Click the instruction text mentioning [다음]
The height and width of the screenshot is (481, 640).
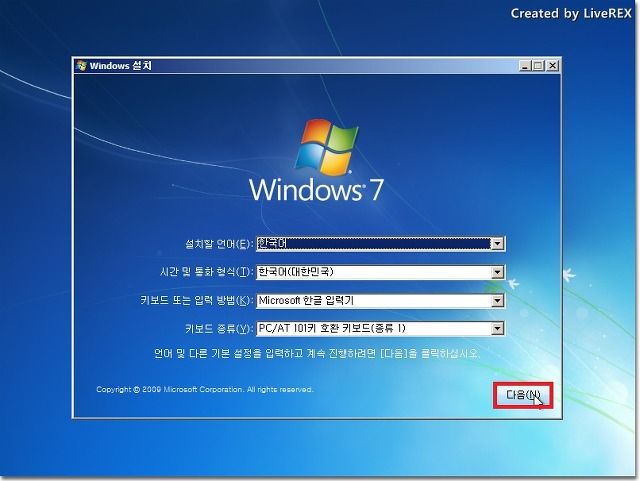coord(317,353)
